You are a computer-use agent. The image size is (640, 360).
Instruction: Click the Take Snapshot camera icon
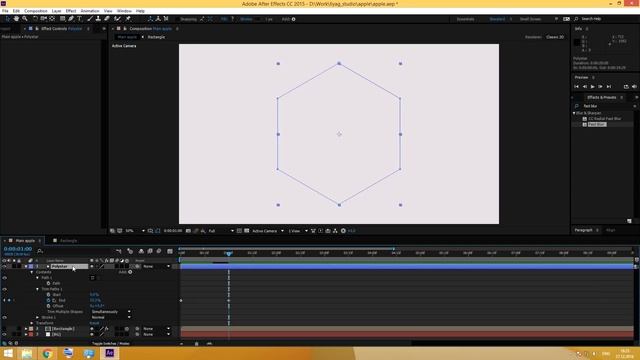tap(188, 231)
